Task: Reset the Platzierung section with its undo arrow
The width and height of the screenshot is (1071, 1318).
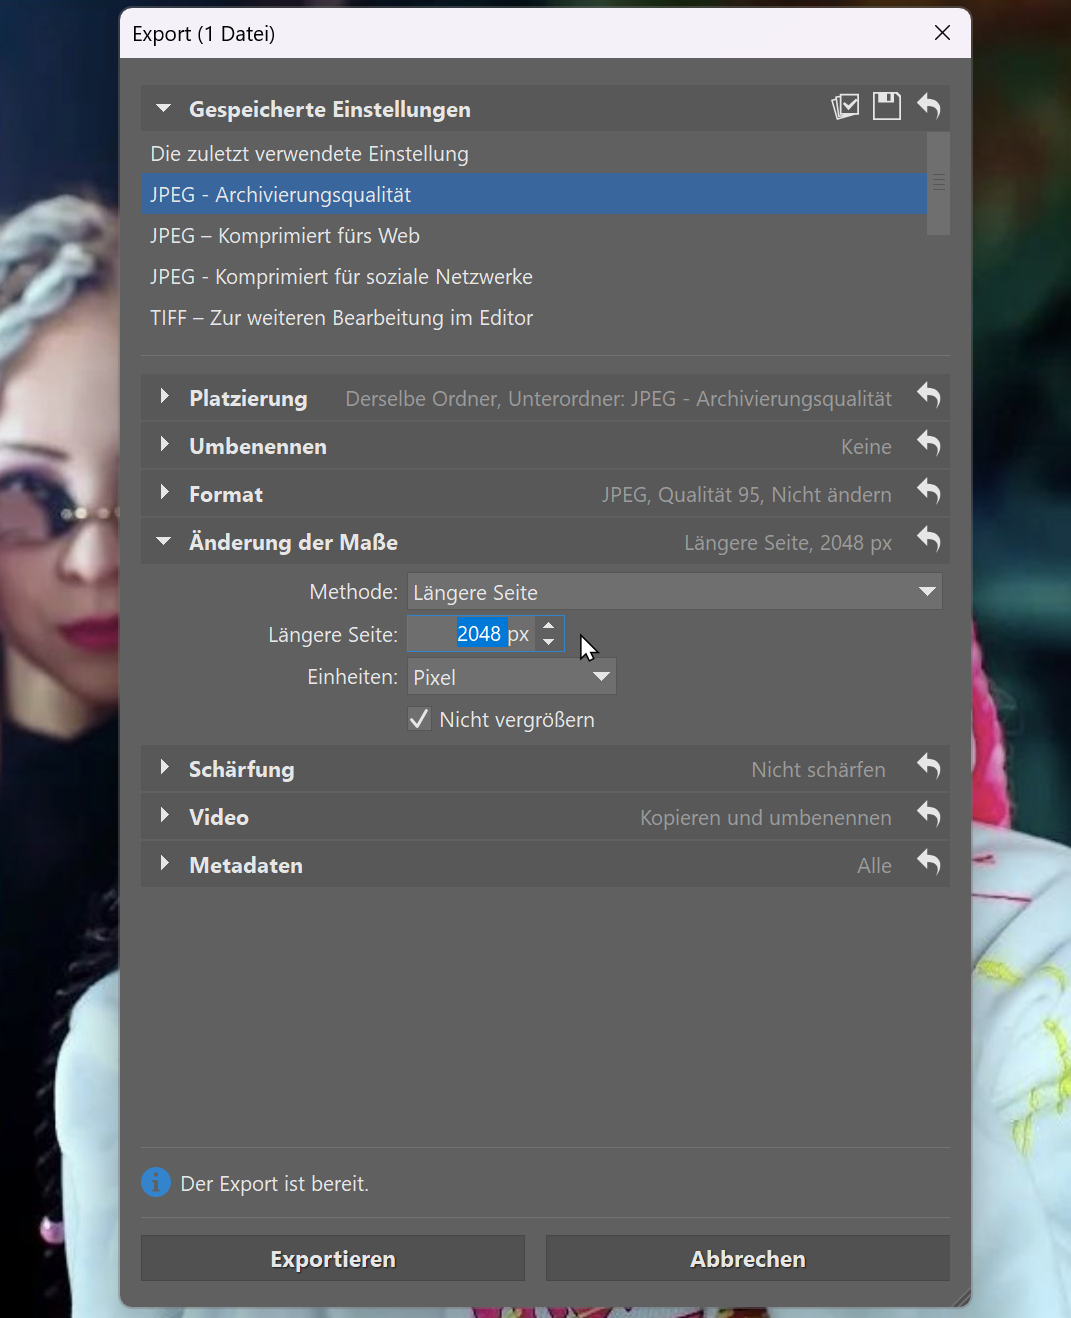Action: coord(929,396)
